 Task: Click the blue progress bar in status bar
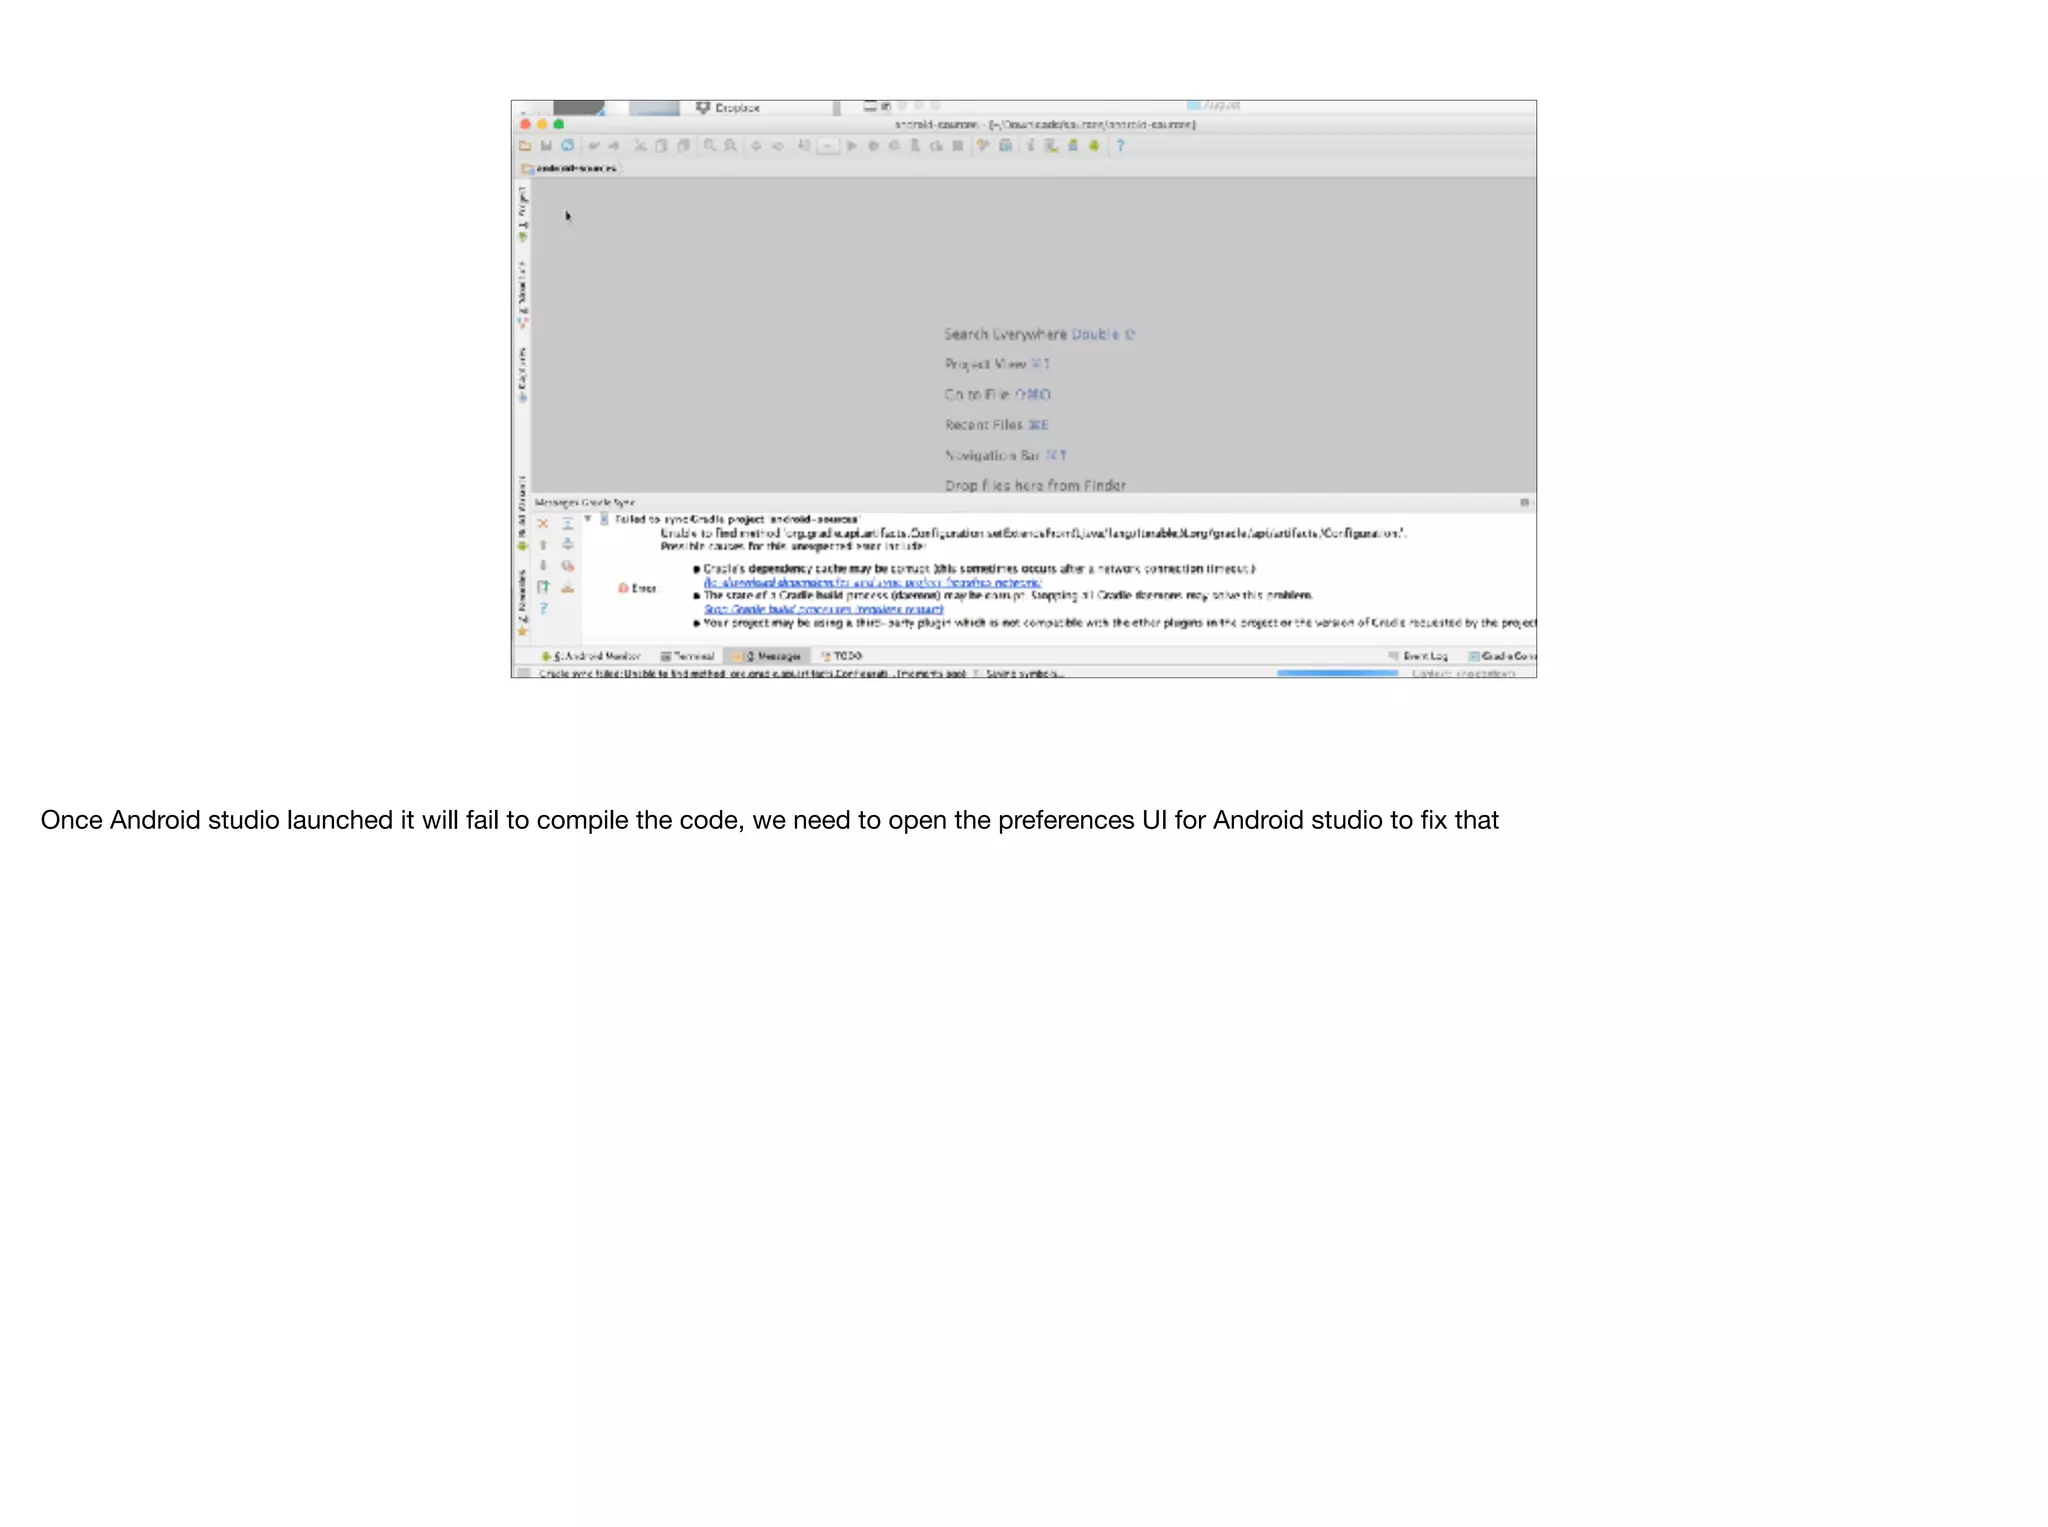click(x=1337, y=673)
